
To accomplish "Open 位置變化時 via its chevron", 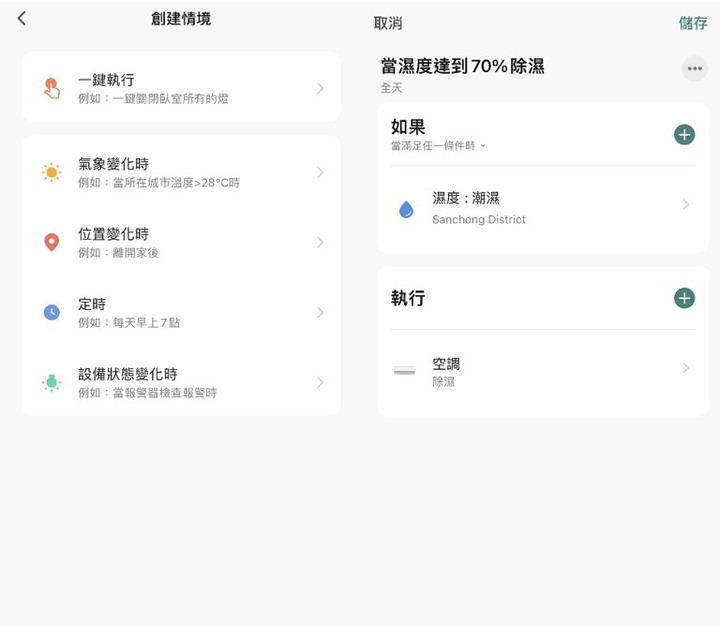I will pos(321,242).
